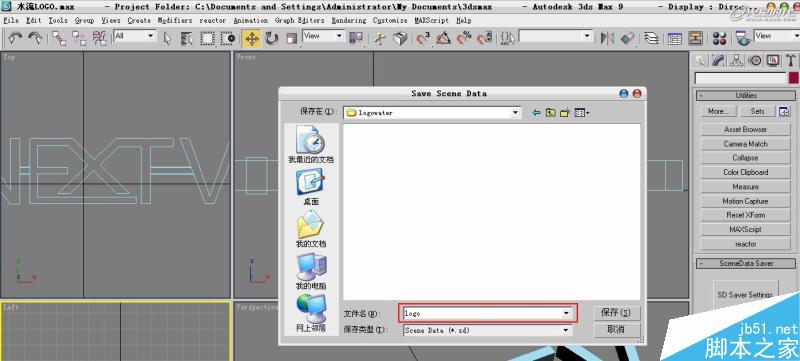Viewport: 800px width, 361px height.
Task: Click the Configure Button Sets icon
Action: tap(783, 111)
